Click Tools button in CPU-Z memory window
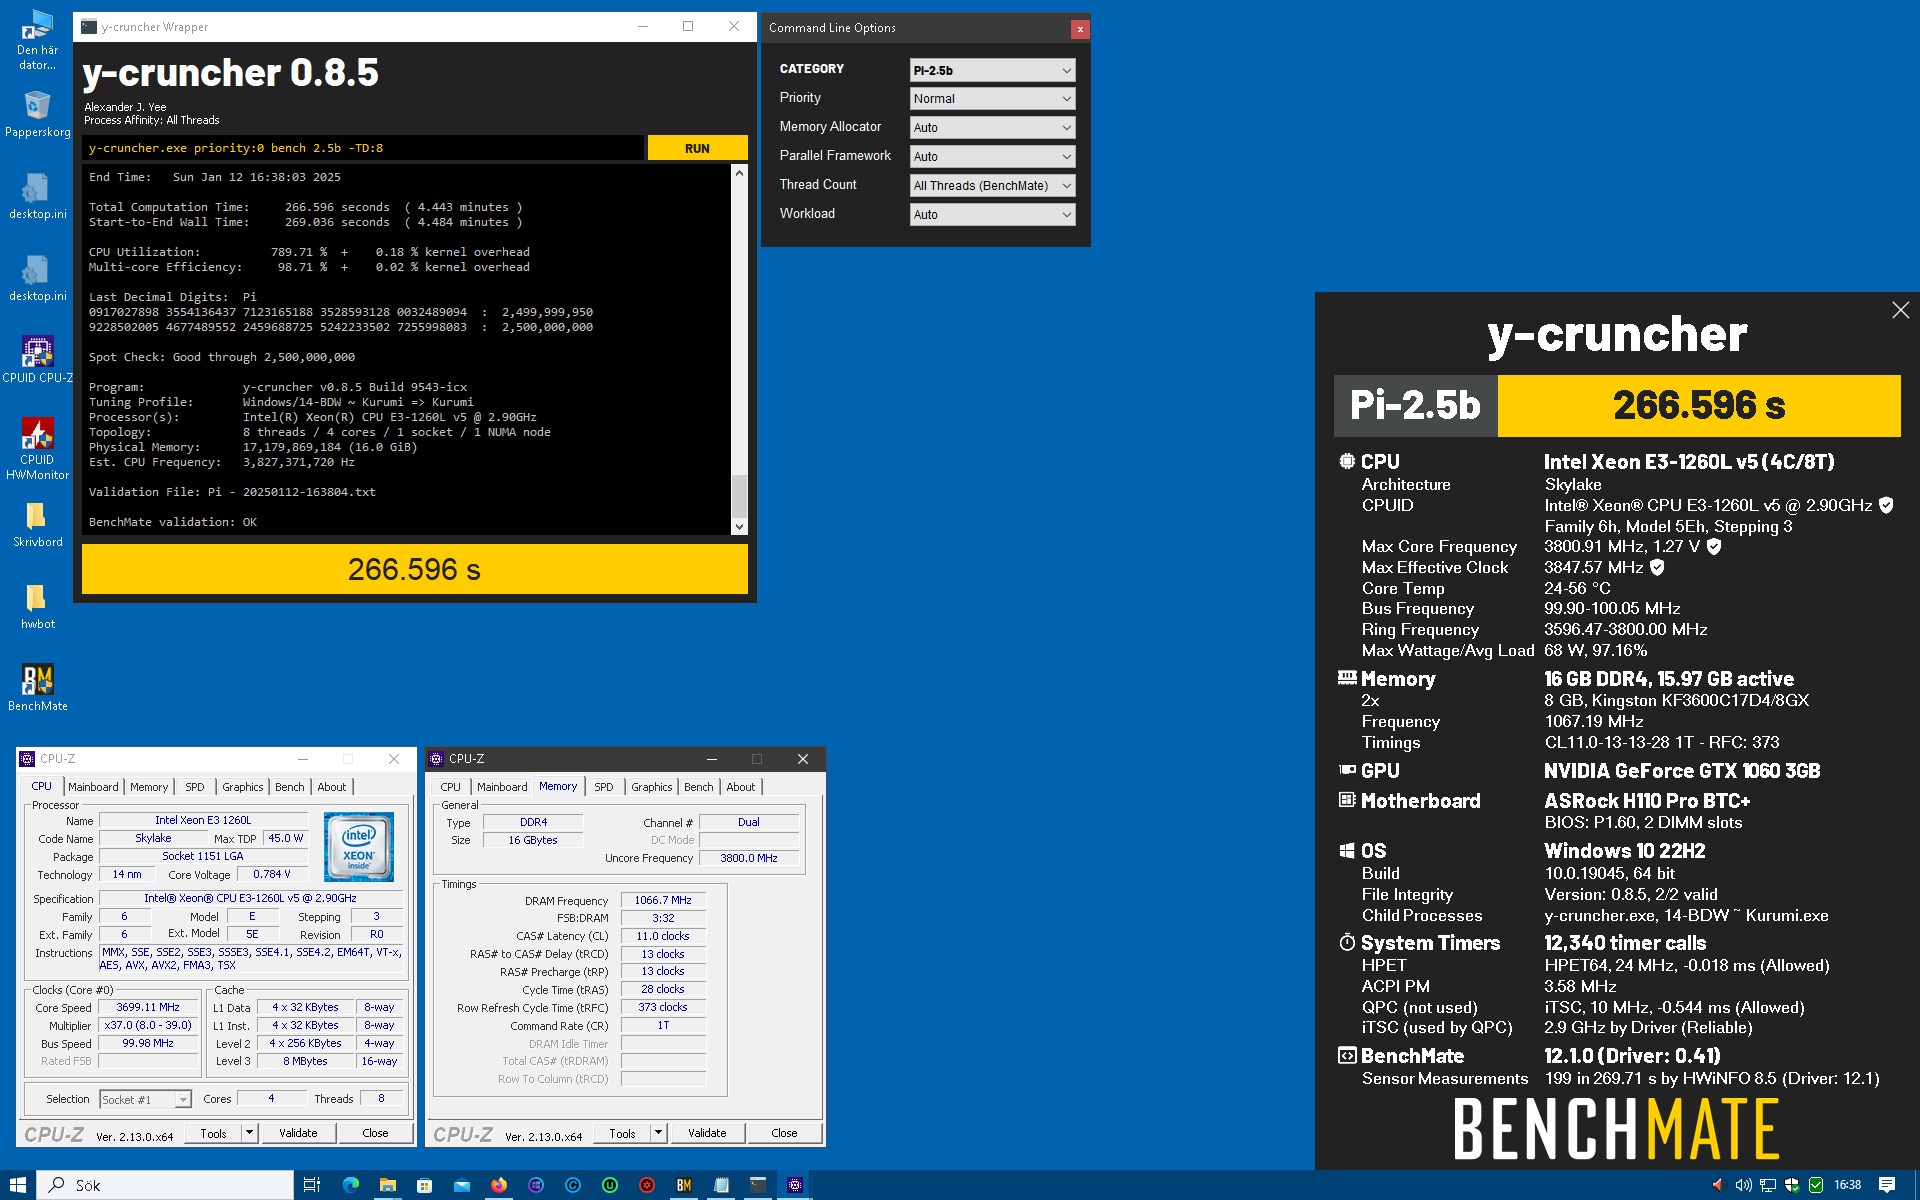This screenshot has width=1920, height=1200. pyautogui.click(x=622, y=1133)
